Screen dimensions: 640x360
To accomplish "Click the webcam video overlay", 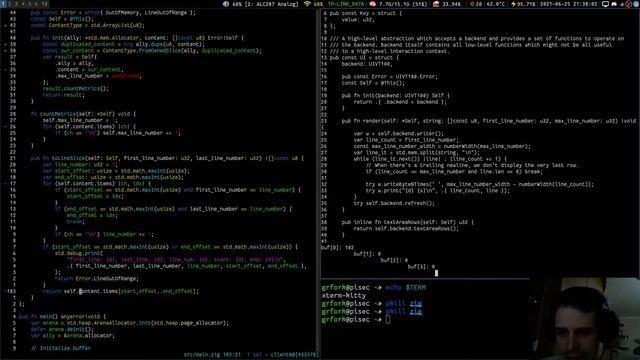I will click(x=584, y=319).
